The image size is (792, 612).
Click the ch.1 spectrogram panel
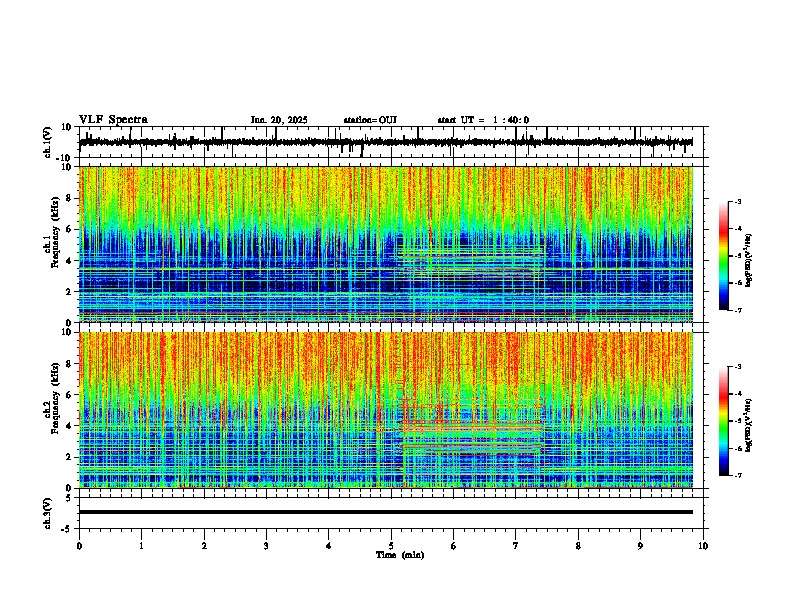point(386,244)
